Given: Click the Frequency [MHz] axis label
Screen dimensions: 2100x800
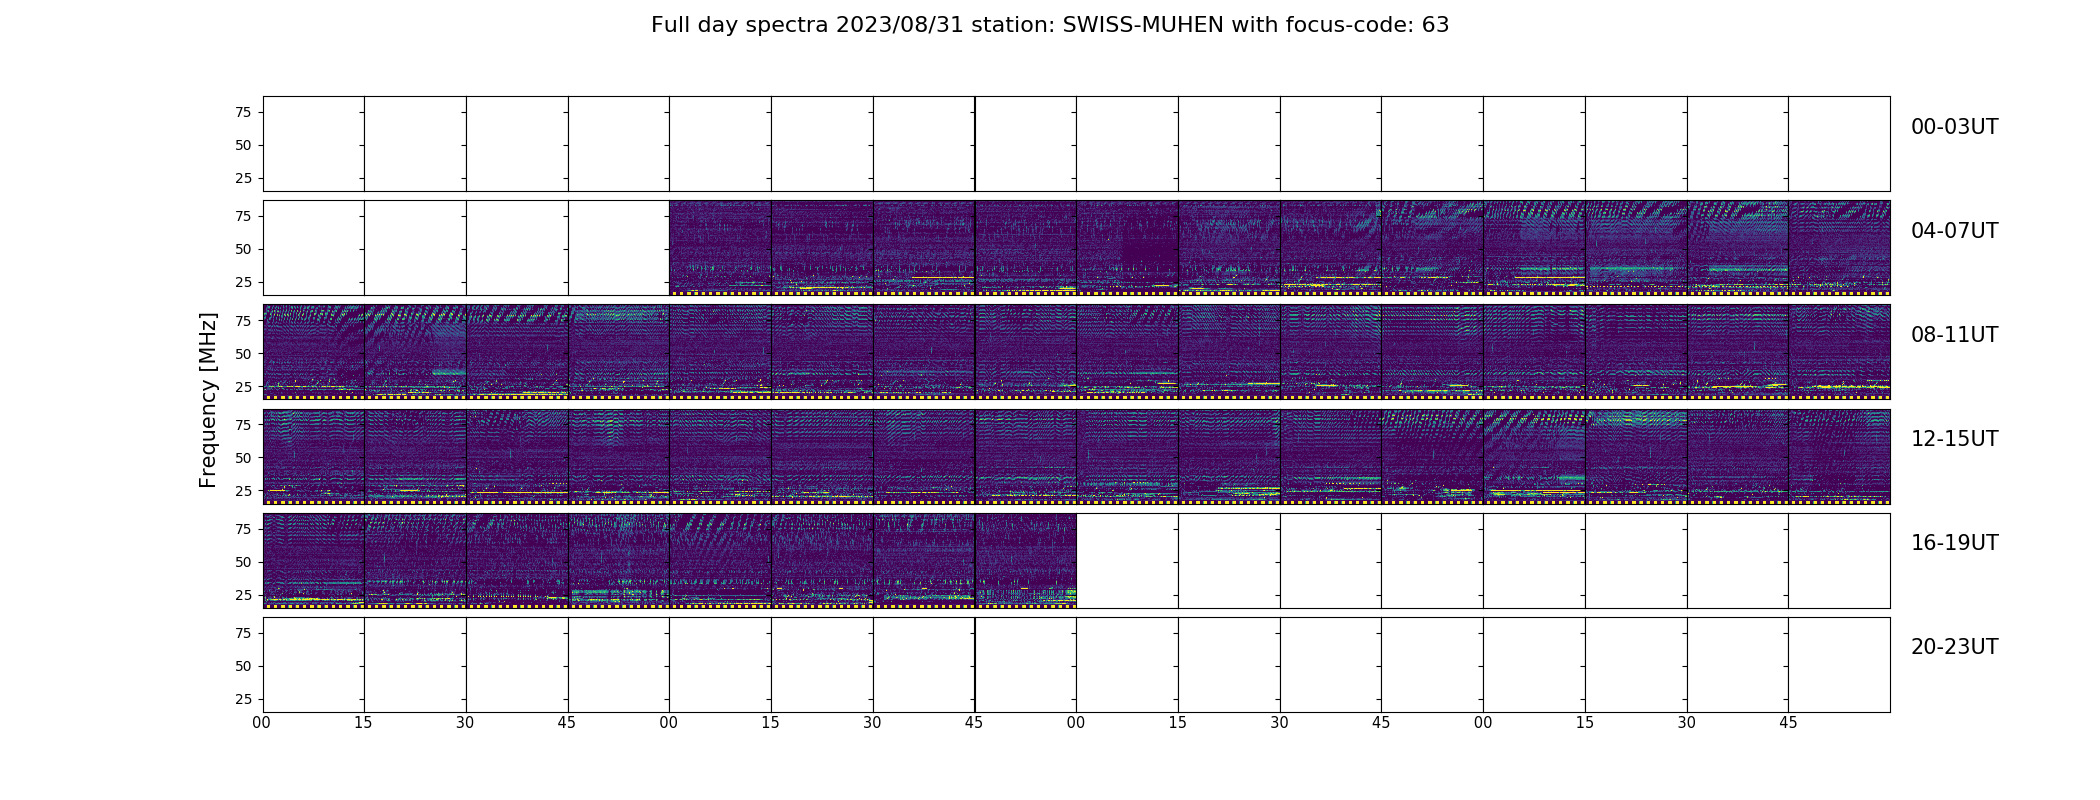Looking at the screenshot, I should (x=208, y=400).
